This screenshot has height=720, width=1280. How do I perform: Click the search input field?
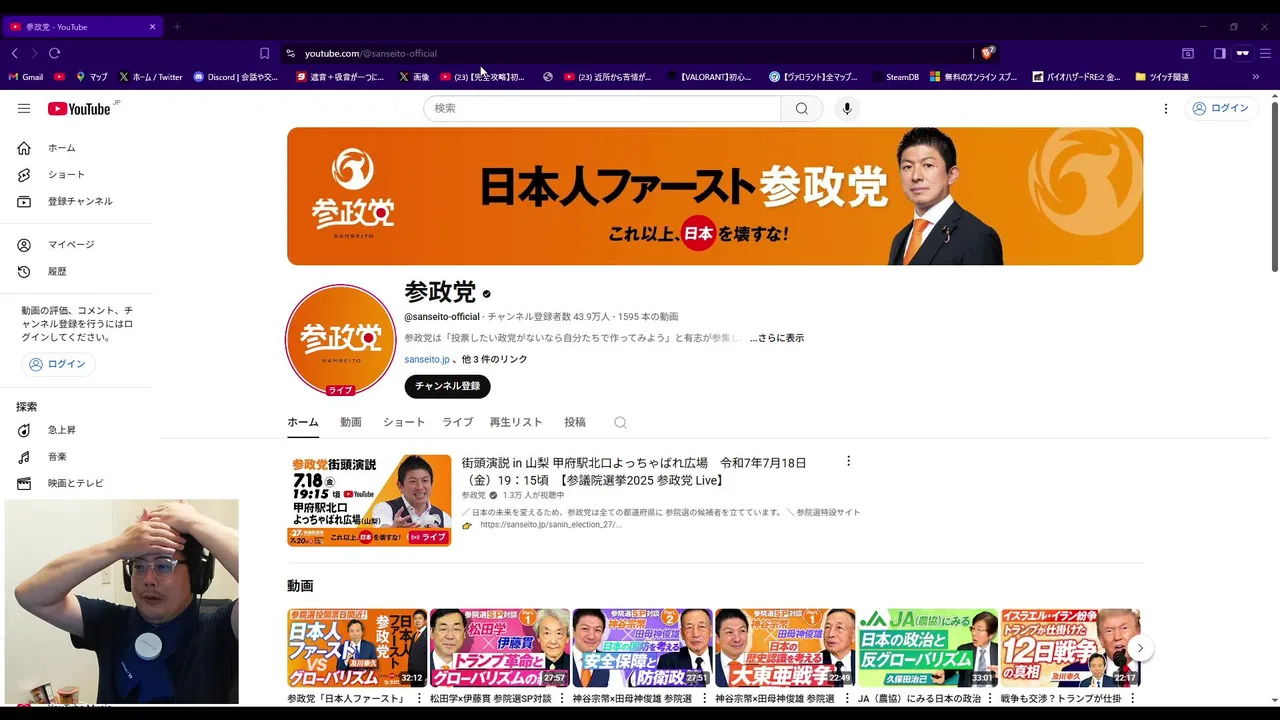pyautogui.click(x=602, y=108)
